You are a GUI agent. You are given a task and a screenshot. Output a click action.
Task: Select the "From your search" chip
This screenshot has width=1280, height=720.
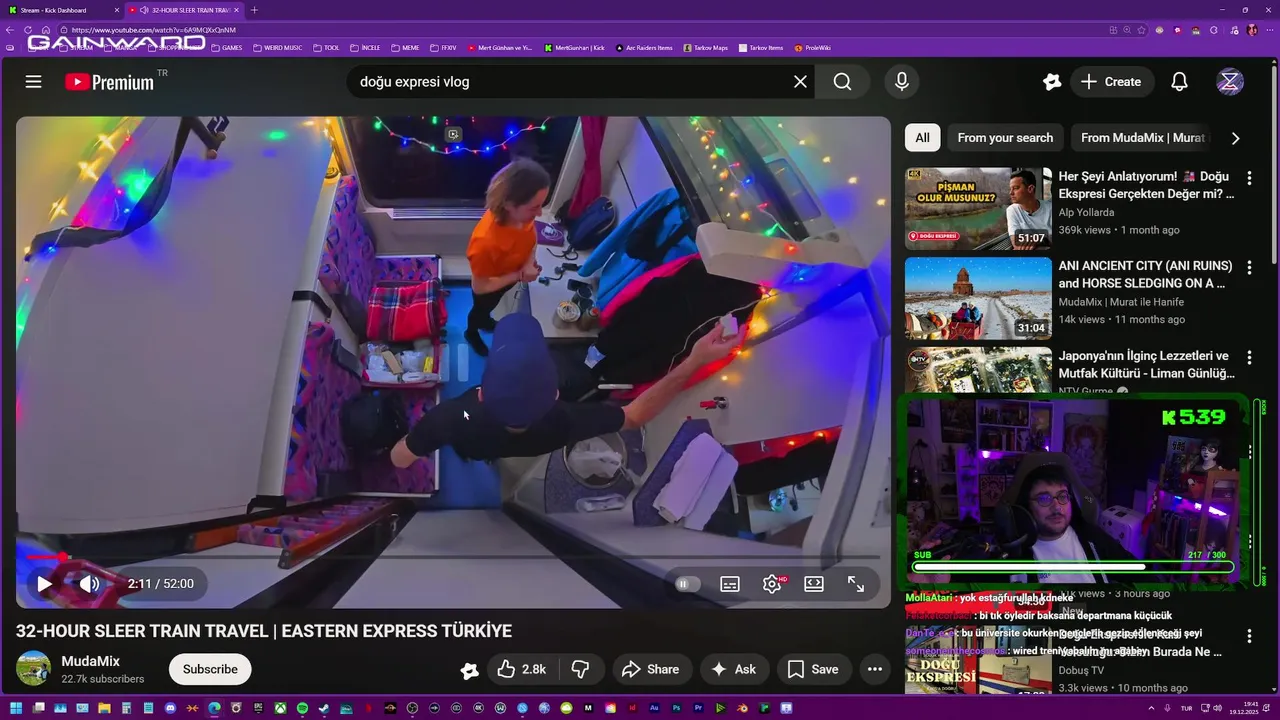tap(1005, 138)
